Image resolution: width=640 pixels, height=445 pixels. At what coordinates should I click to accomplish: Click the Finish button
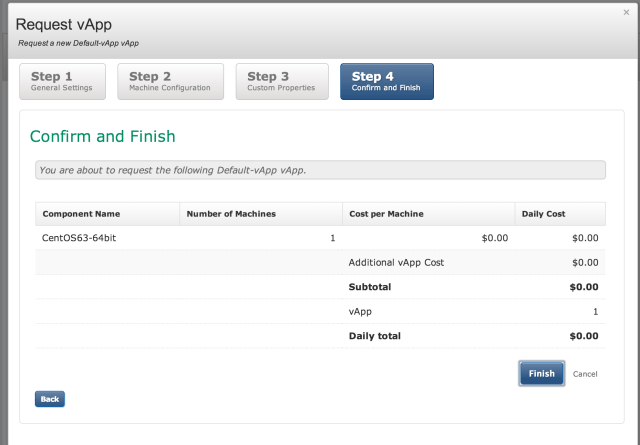541,373
